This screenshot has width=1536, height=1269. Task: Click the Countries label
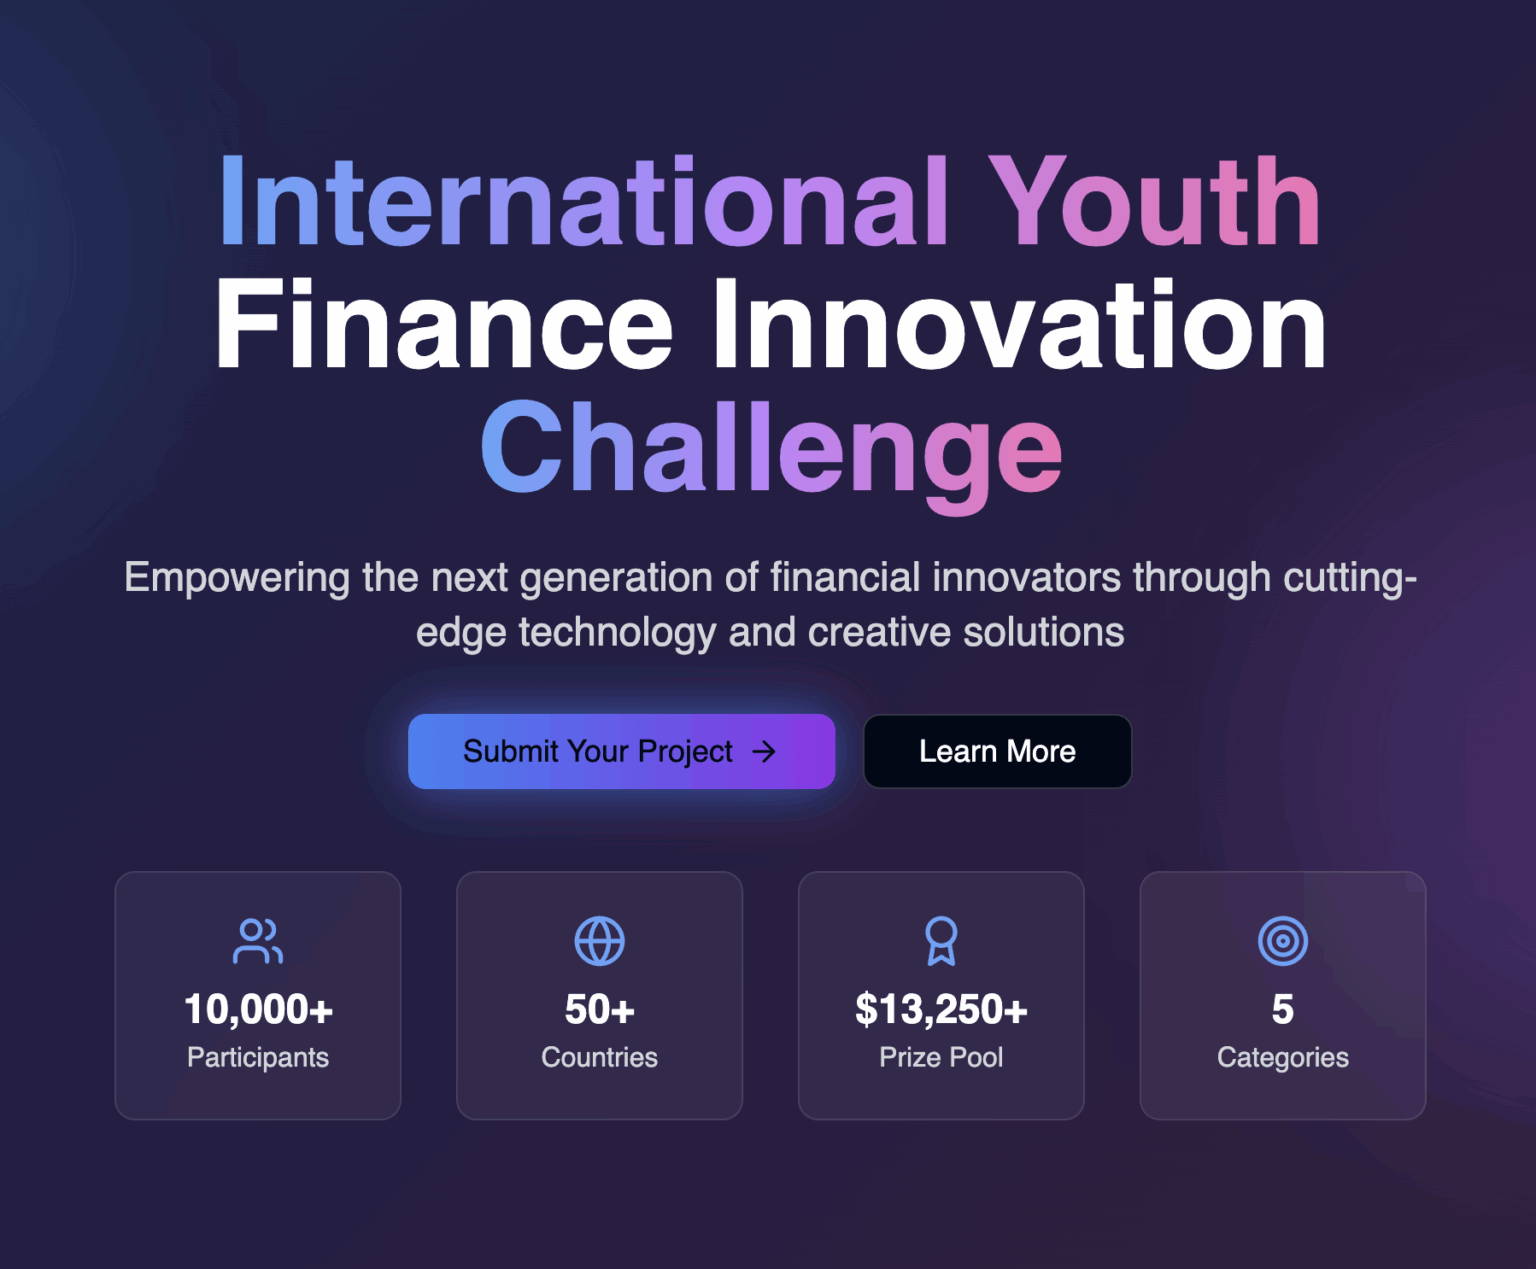coord(599,1057)
